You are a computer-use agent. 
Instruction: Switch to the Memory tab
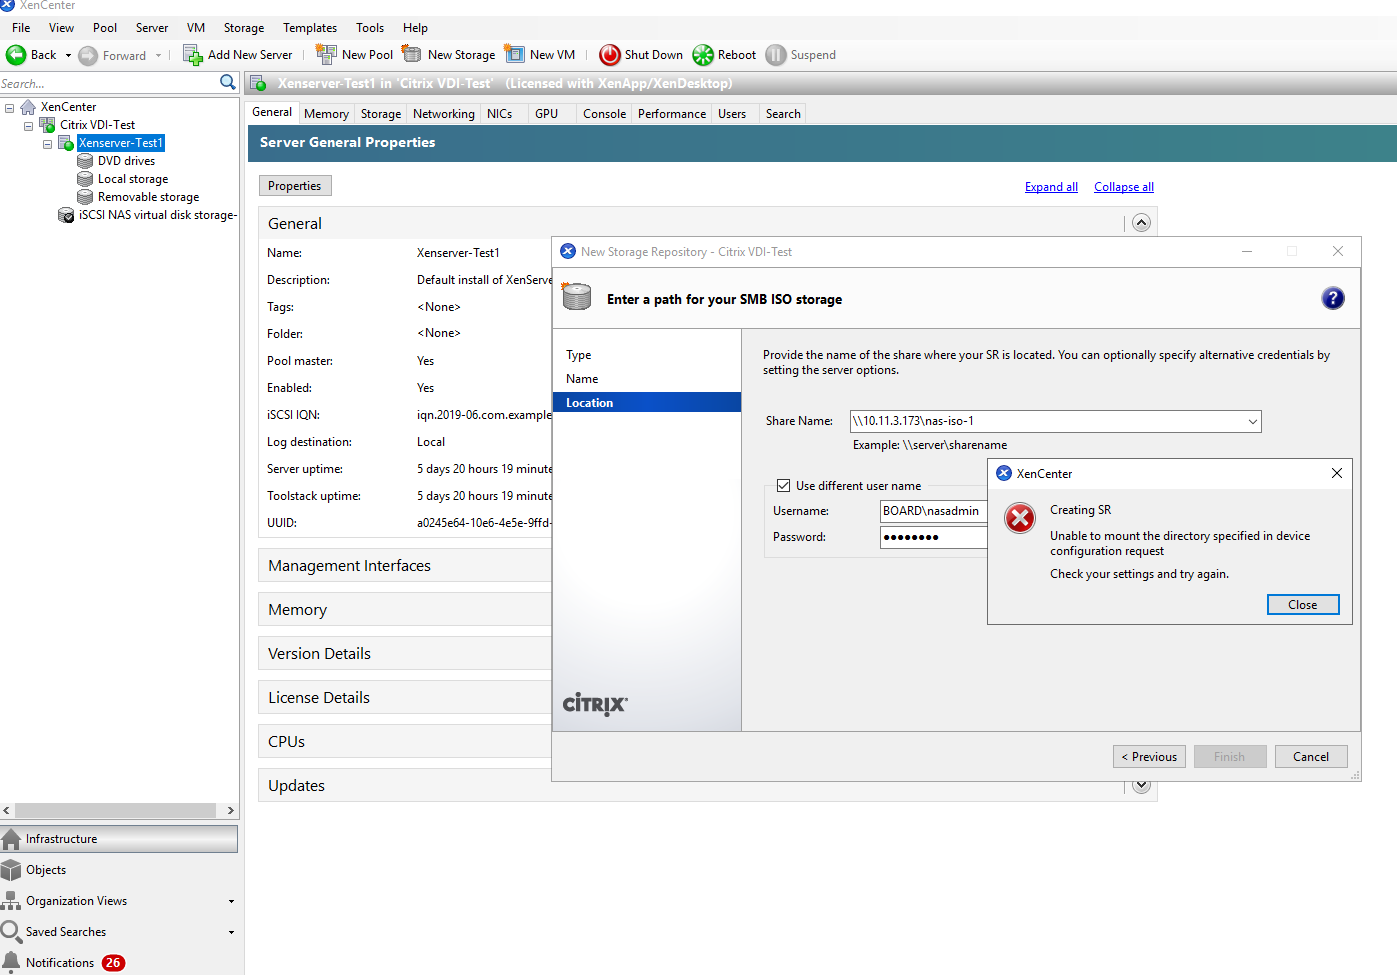(x=326, y=114)
